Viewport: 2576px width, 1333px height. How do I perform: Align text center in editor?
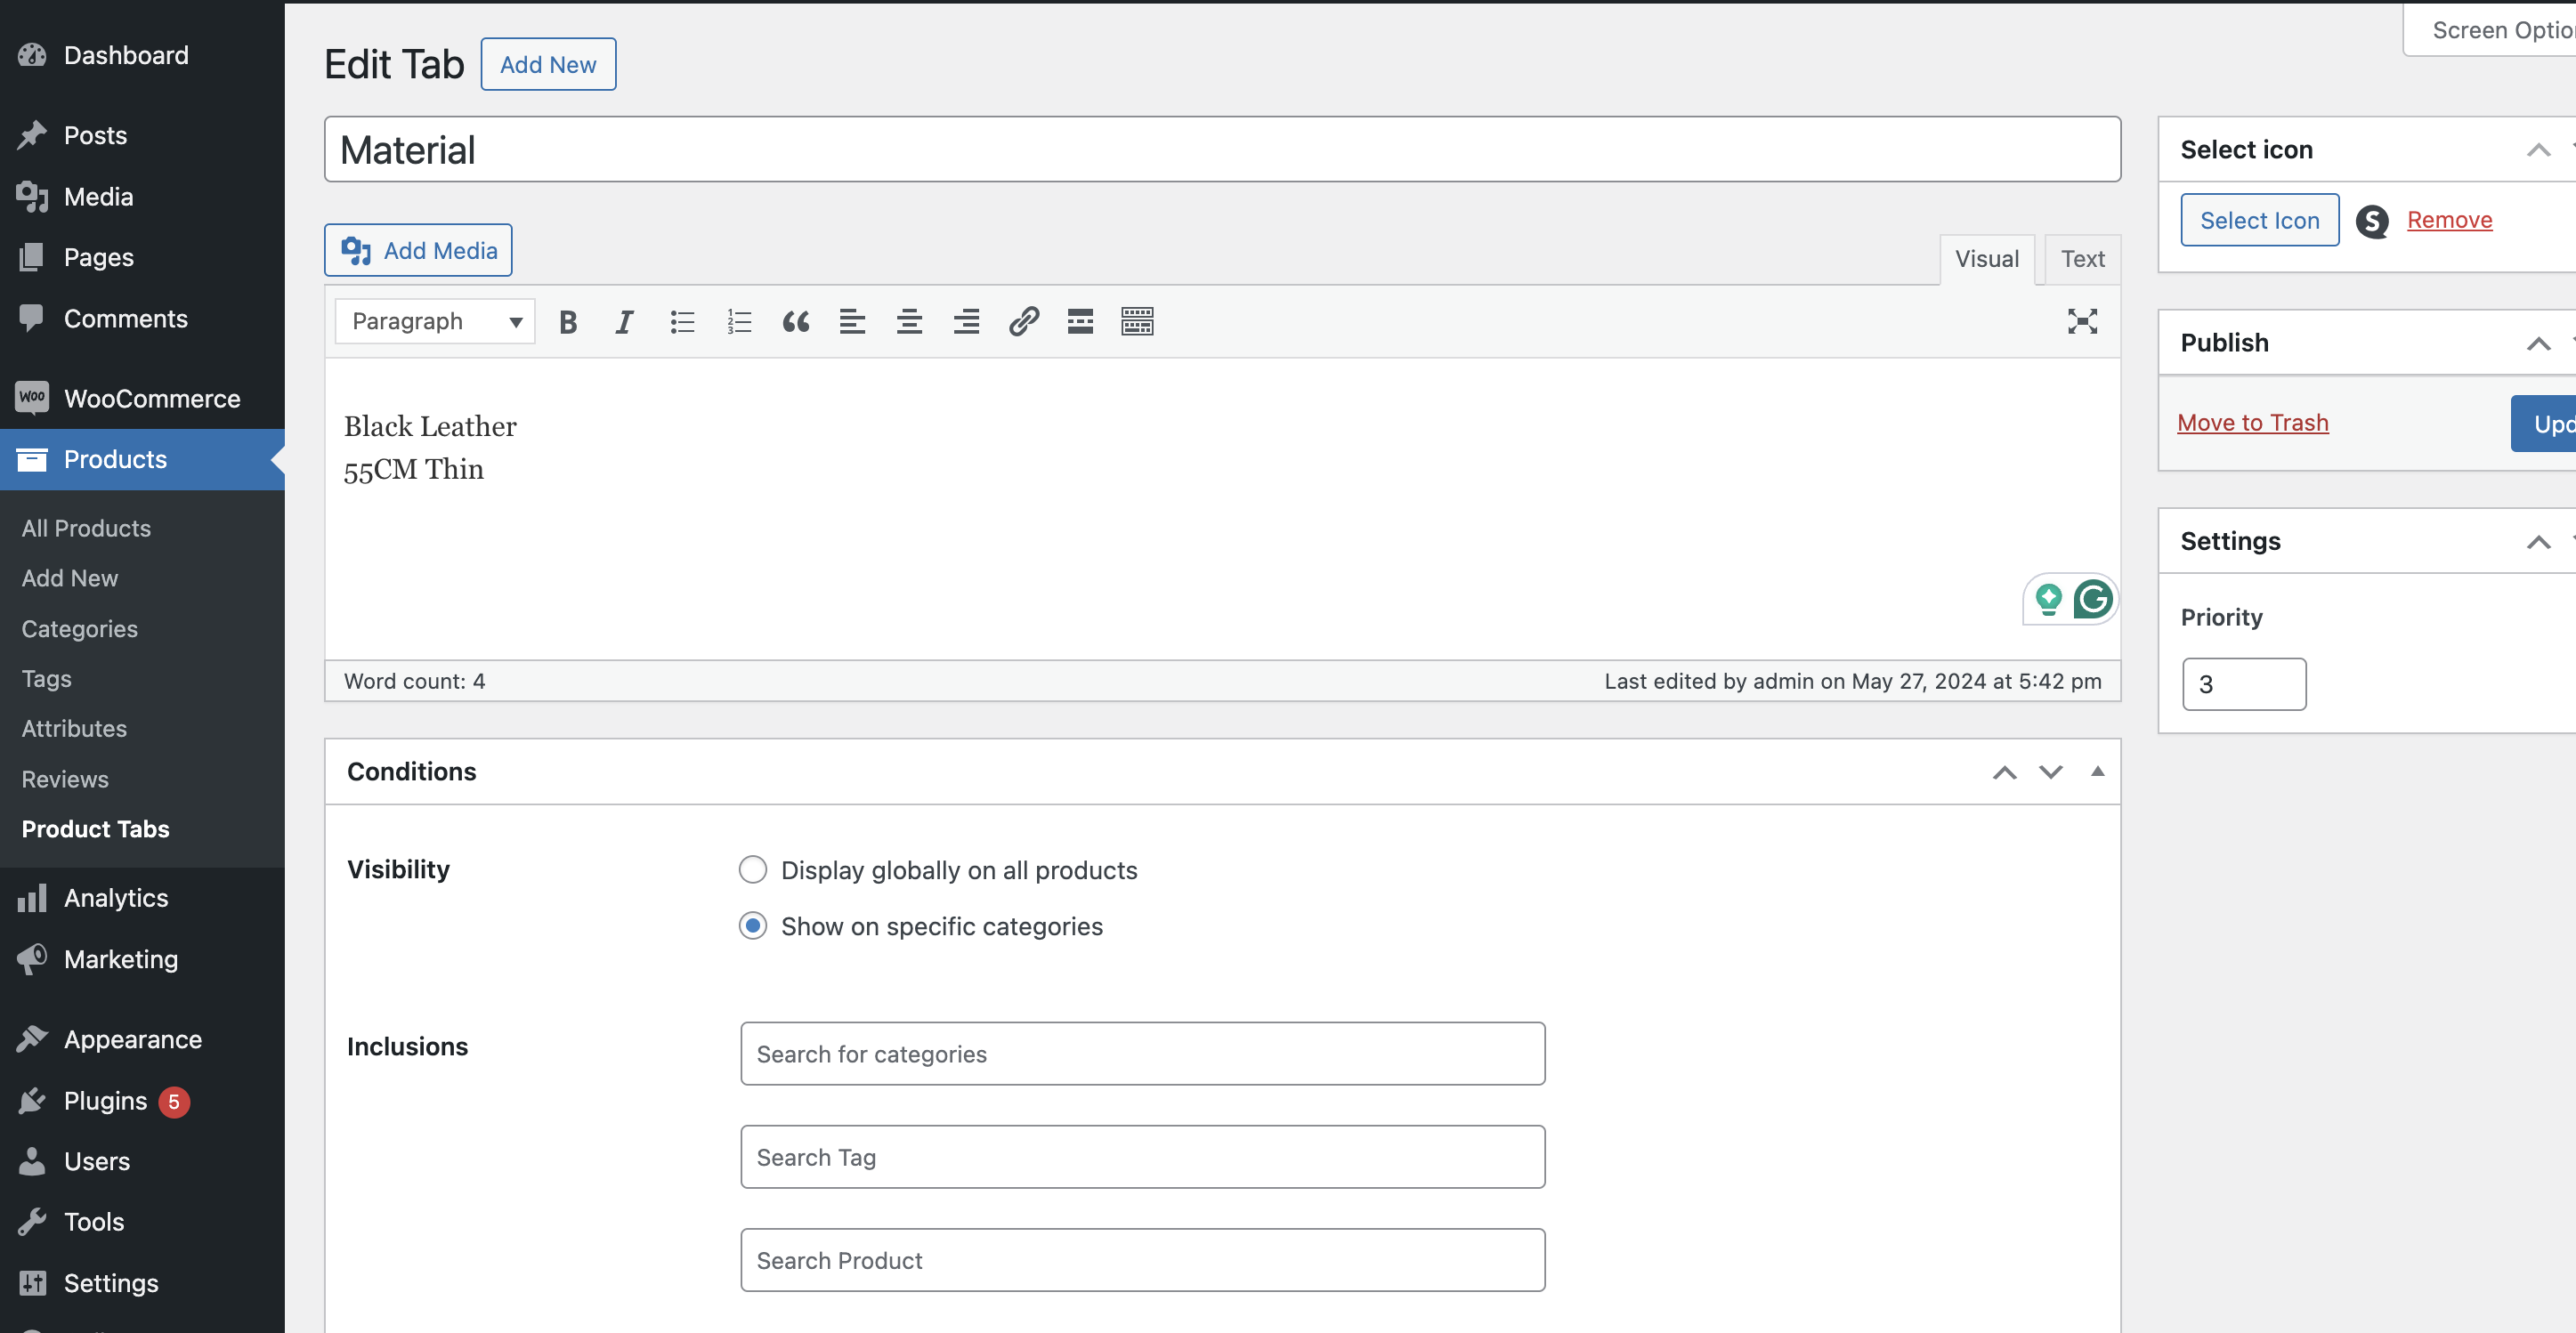pyautogui.click(x=909, y=322)
